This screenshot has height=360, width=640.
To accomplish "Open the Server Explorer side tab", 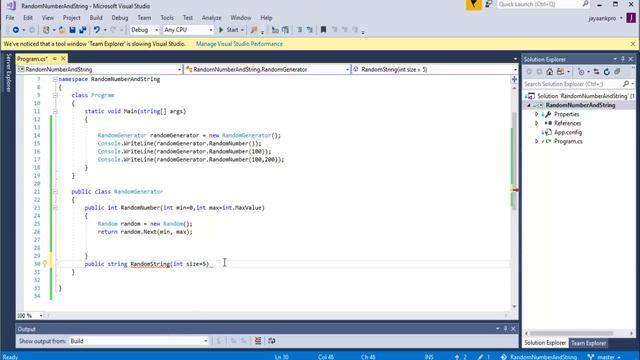I will (8, 72).
